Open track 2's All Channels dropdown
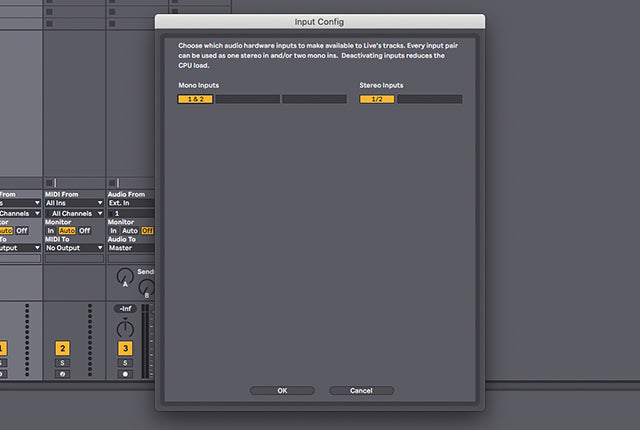Image resolution: width=640 pixels, height=430 pixels. [74, 213]
